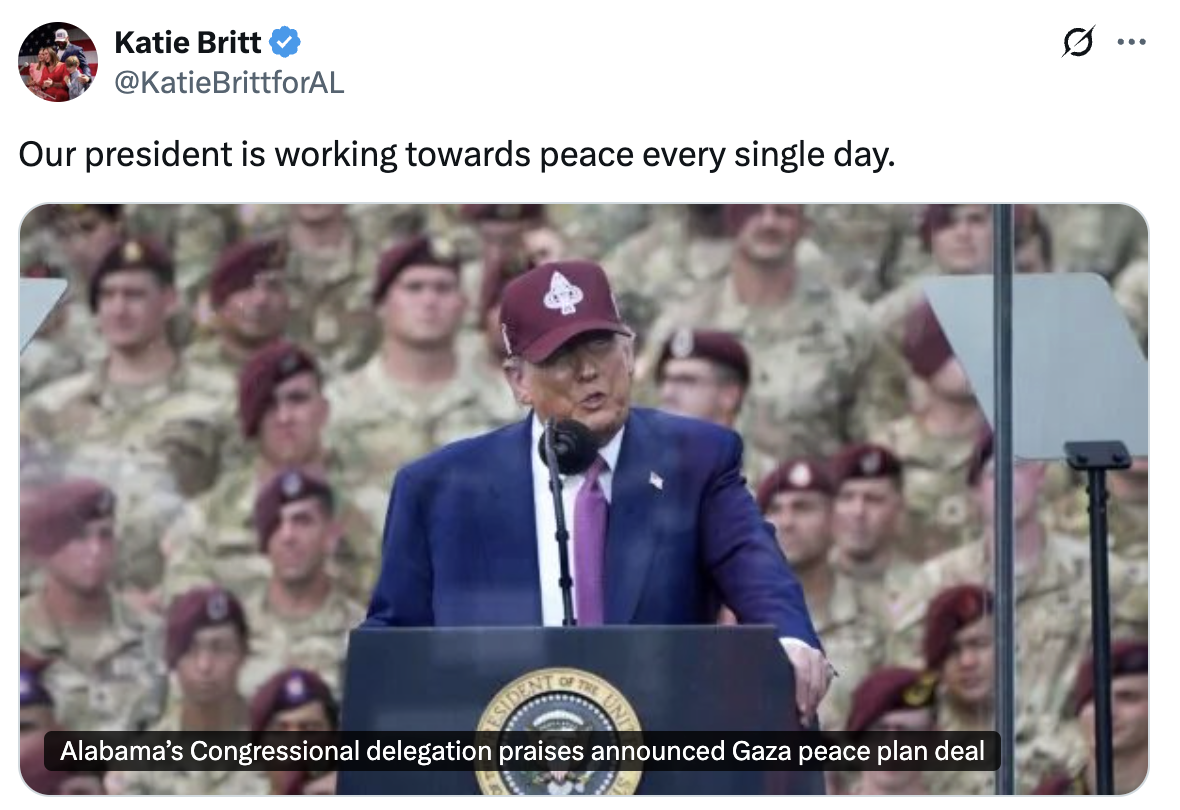This screenshot has height=810, width=1180.
Task: Open Katie Britt's profile avatar
Action: click(x=58, y=62)
